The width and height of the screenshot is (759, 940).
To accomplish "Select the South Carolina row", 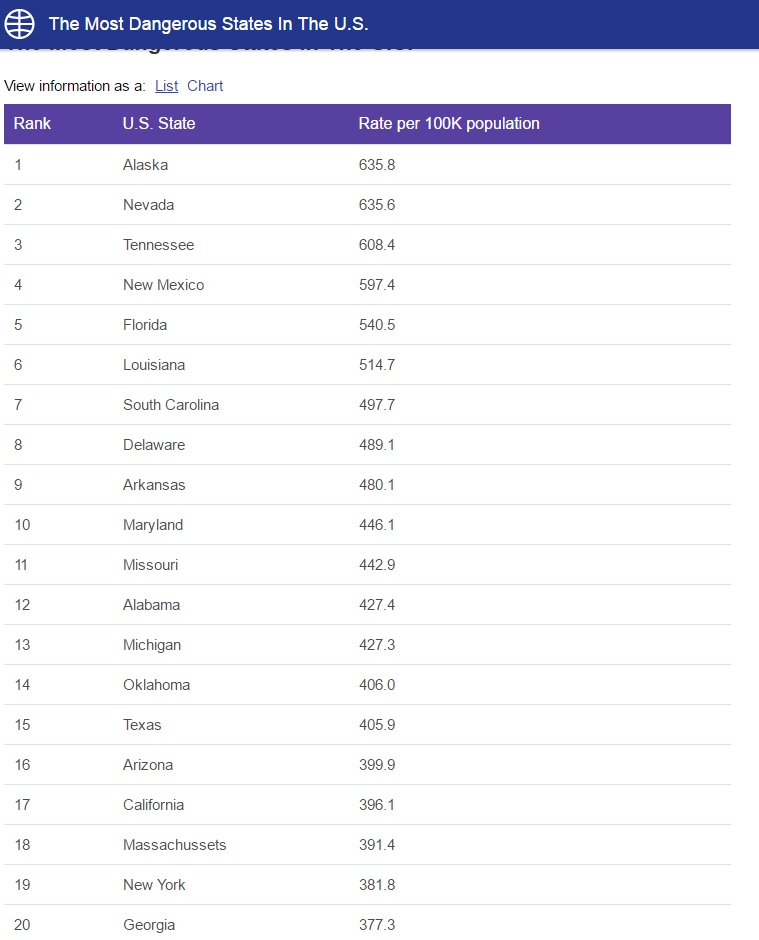I will tap(368, 405).
